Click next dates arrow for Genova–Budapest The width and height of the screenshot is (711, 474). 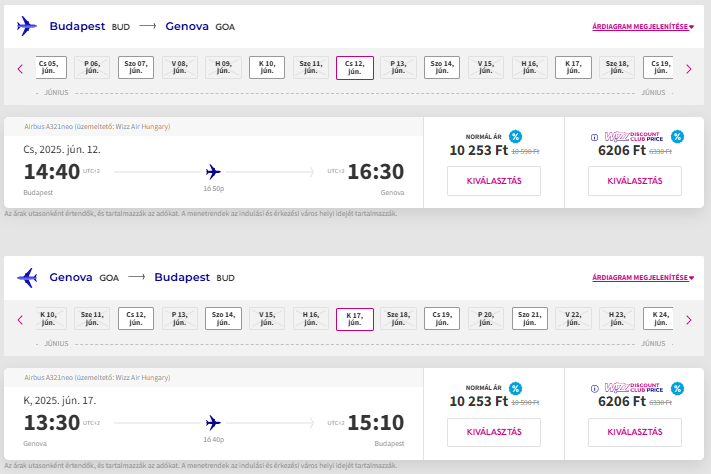click(689, 320)
